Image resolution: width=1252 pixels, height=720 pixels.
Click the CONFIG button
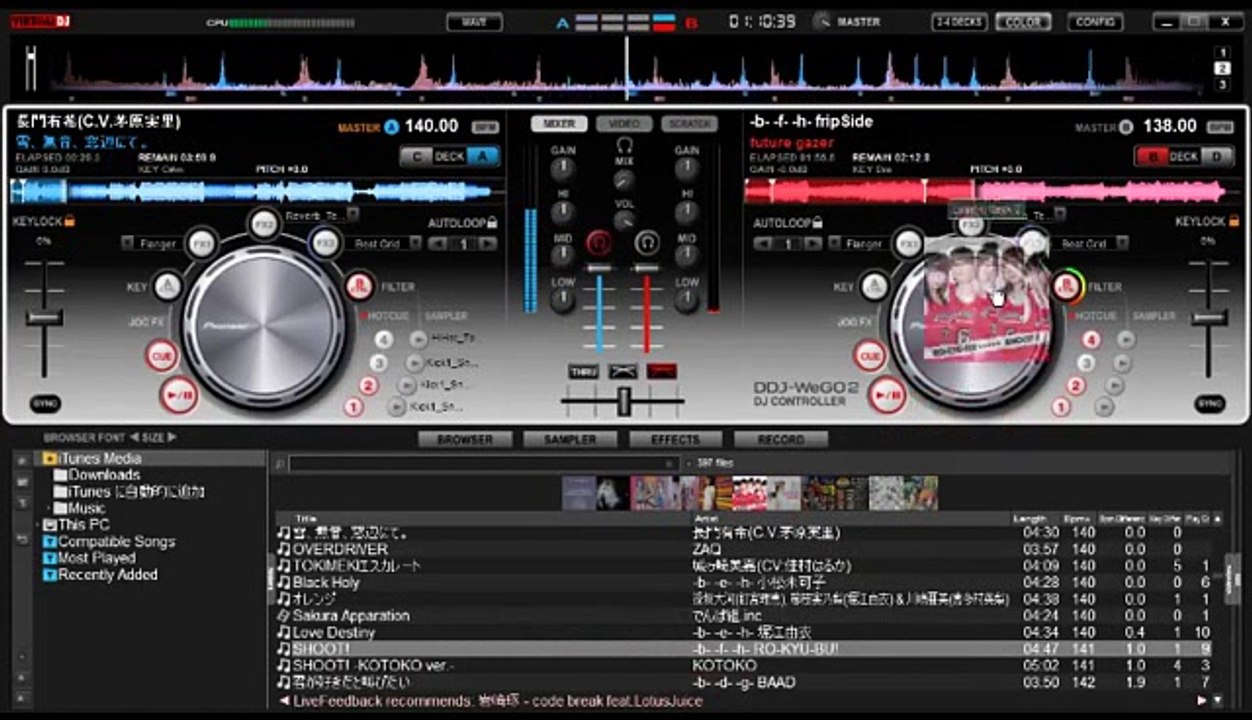click(x=1094, y=21)
